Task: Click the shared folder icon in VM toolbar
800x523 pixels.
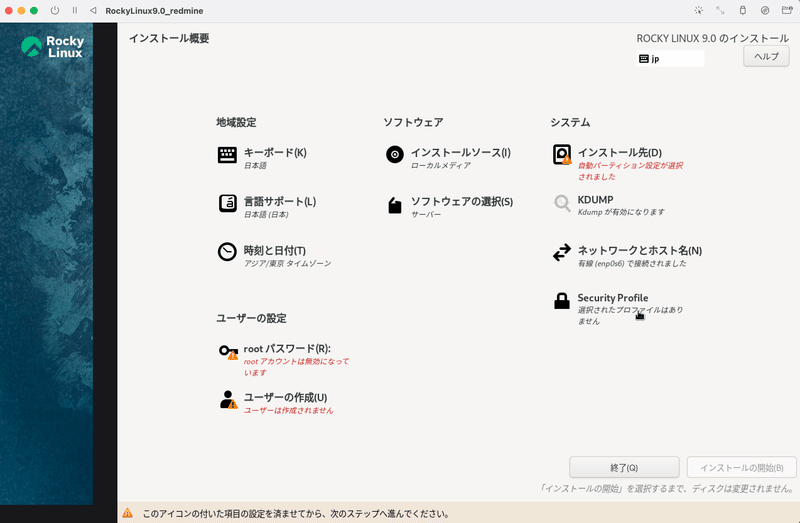Action: tap(787, 10)
